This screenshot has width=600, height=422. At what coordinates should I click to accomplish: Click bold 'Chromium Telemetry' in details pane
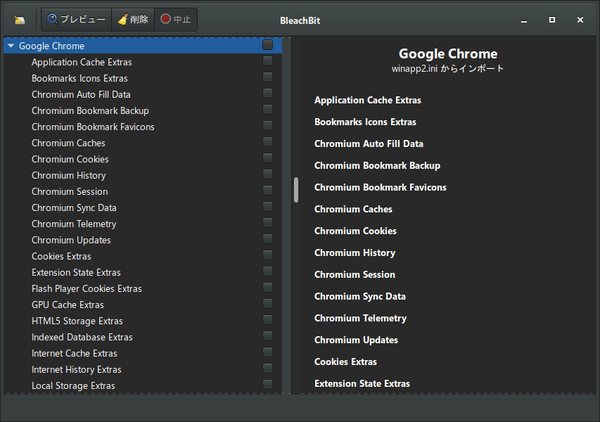coord(360,318)
